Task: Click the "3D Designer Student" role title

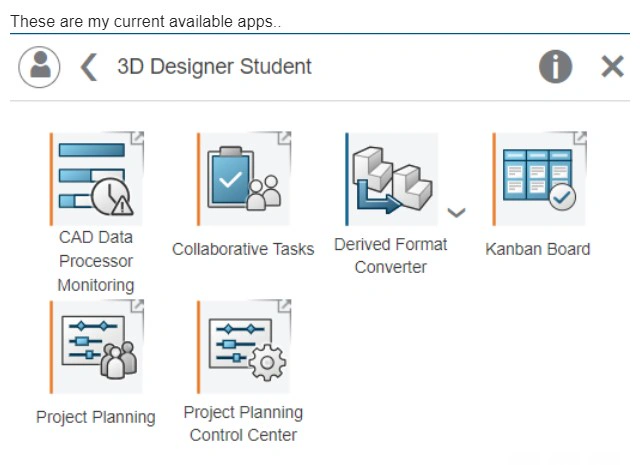Action: coord(214,67)
